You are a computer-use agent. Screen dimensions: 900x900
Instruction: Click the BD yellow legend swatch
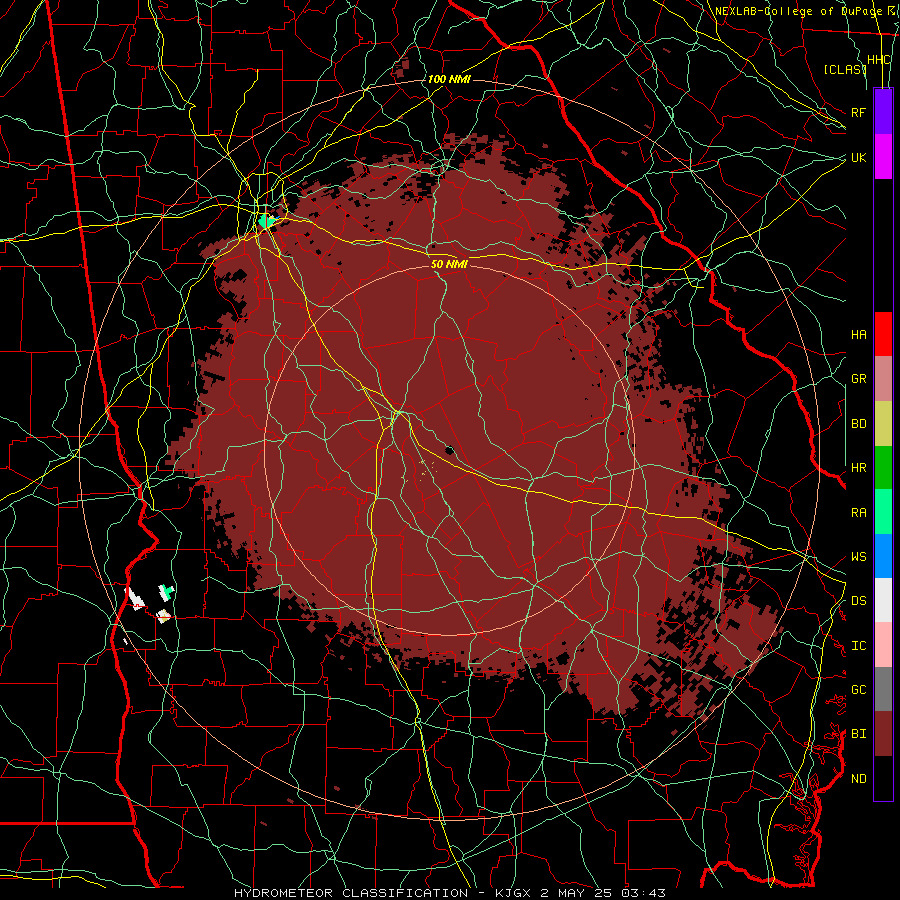883,424
